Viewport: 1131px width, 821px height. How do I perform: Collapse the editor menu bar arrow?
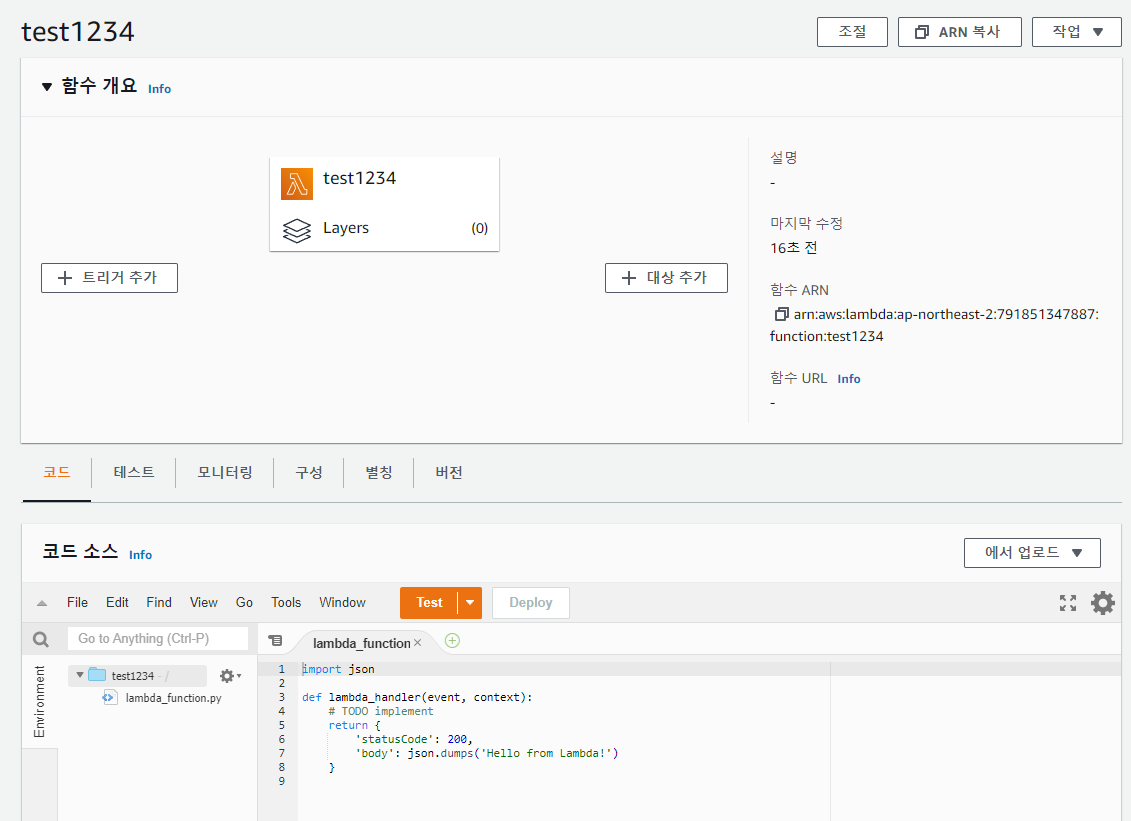(42, 603)
